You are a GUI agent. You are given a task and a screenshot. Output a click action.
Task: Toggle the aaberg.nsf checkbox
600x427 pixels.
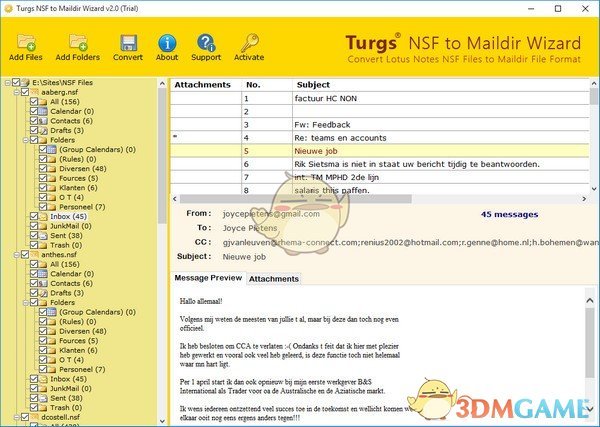point(25,92)
